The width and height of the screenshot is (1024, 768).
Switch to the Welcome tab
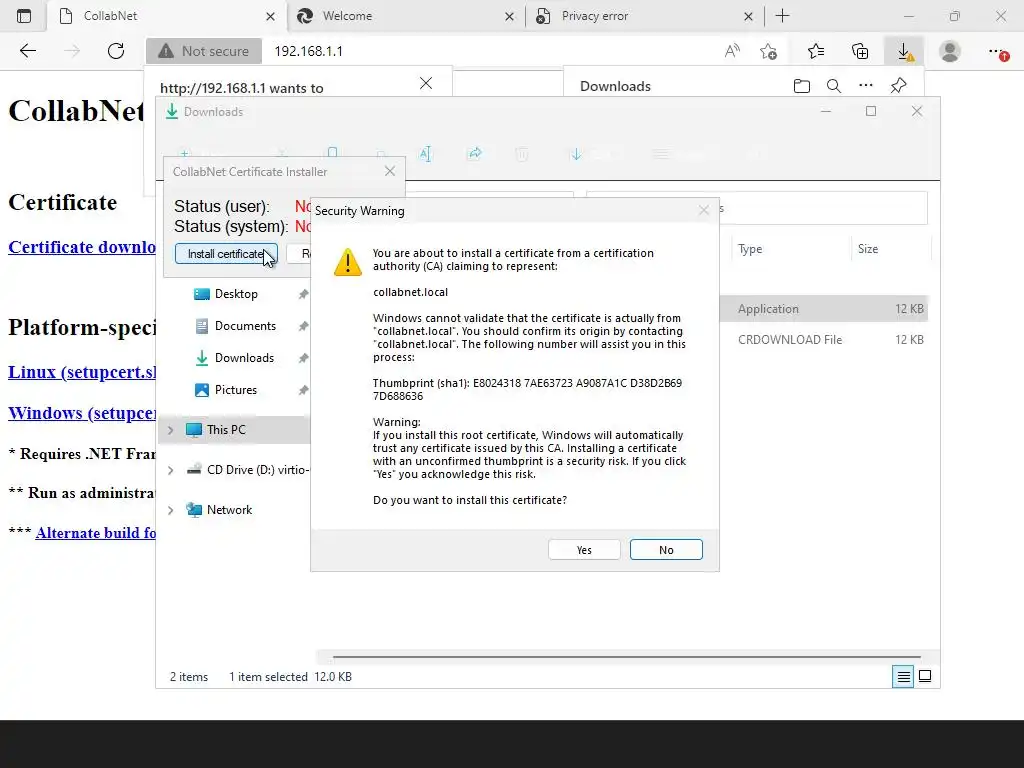click(x=405, y=16)
